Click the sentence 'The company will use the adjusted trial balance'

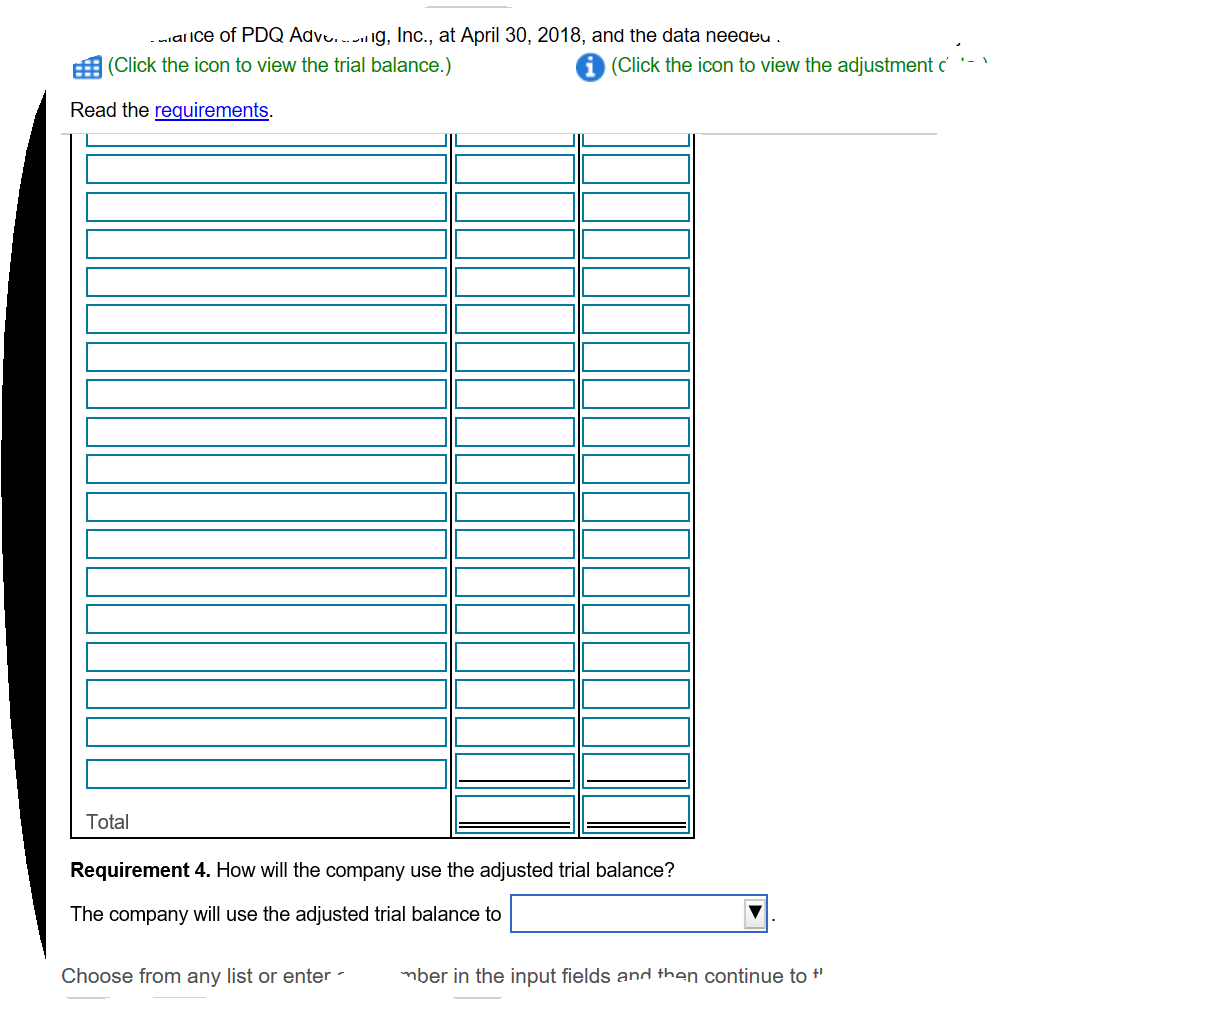tap(285, 913)
